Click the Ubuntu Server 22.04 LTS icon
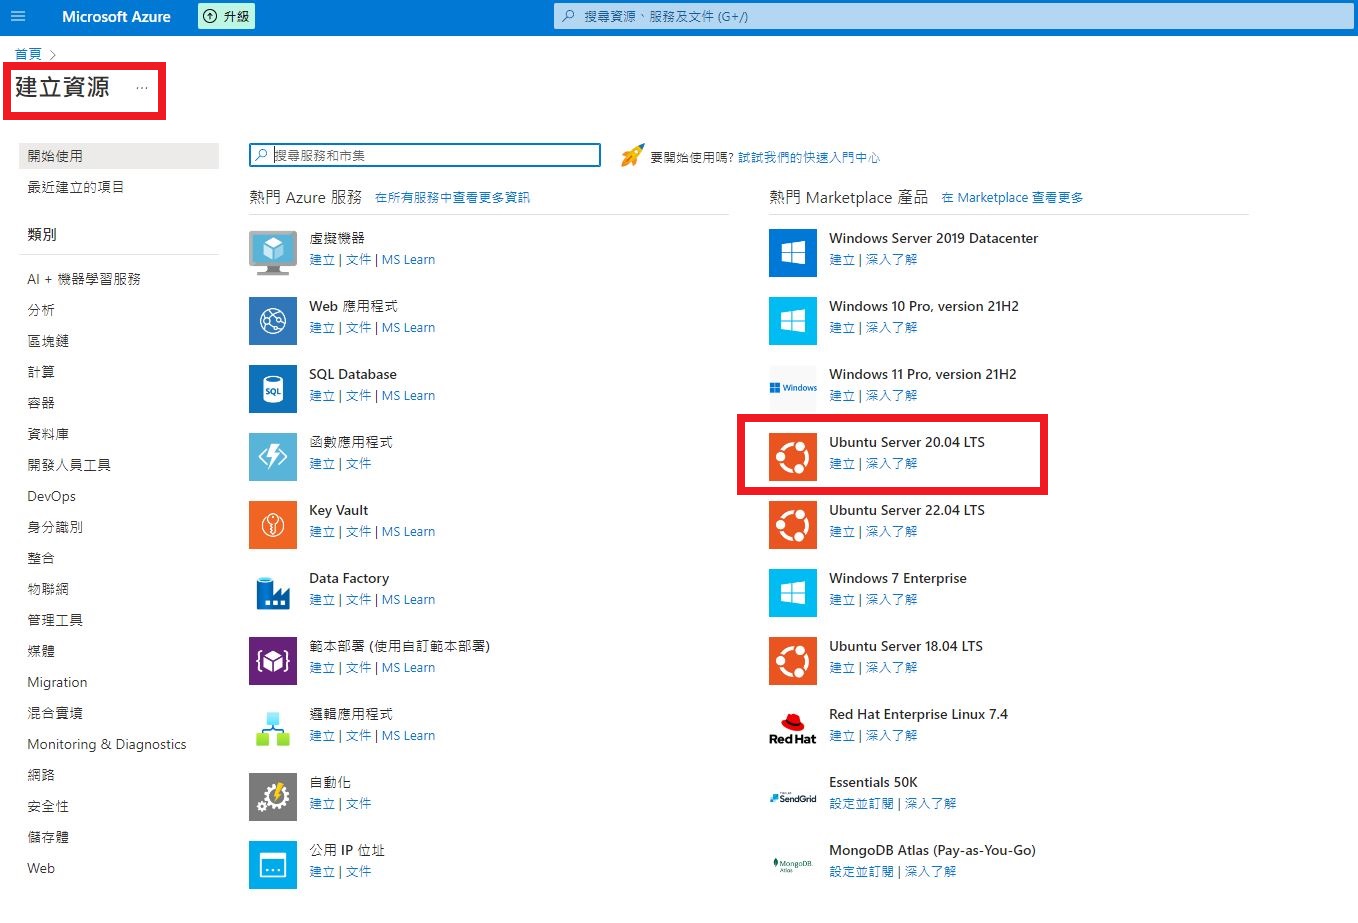The width and height of the screenshot is (1358, 923). click(793, 524)
